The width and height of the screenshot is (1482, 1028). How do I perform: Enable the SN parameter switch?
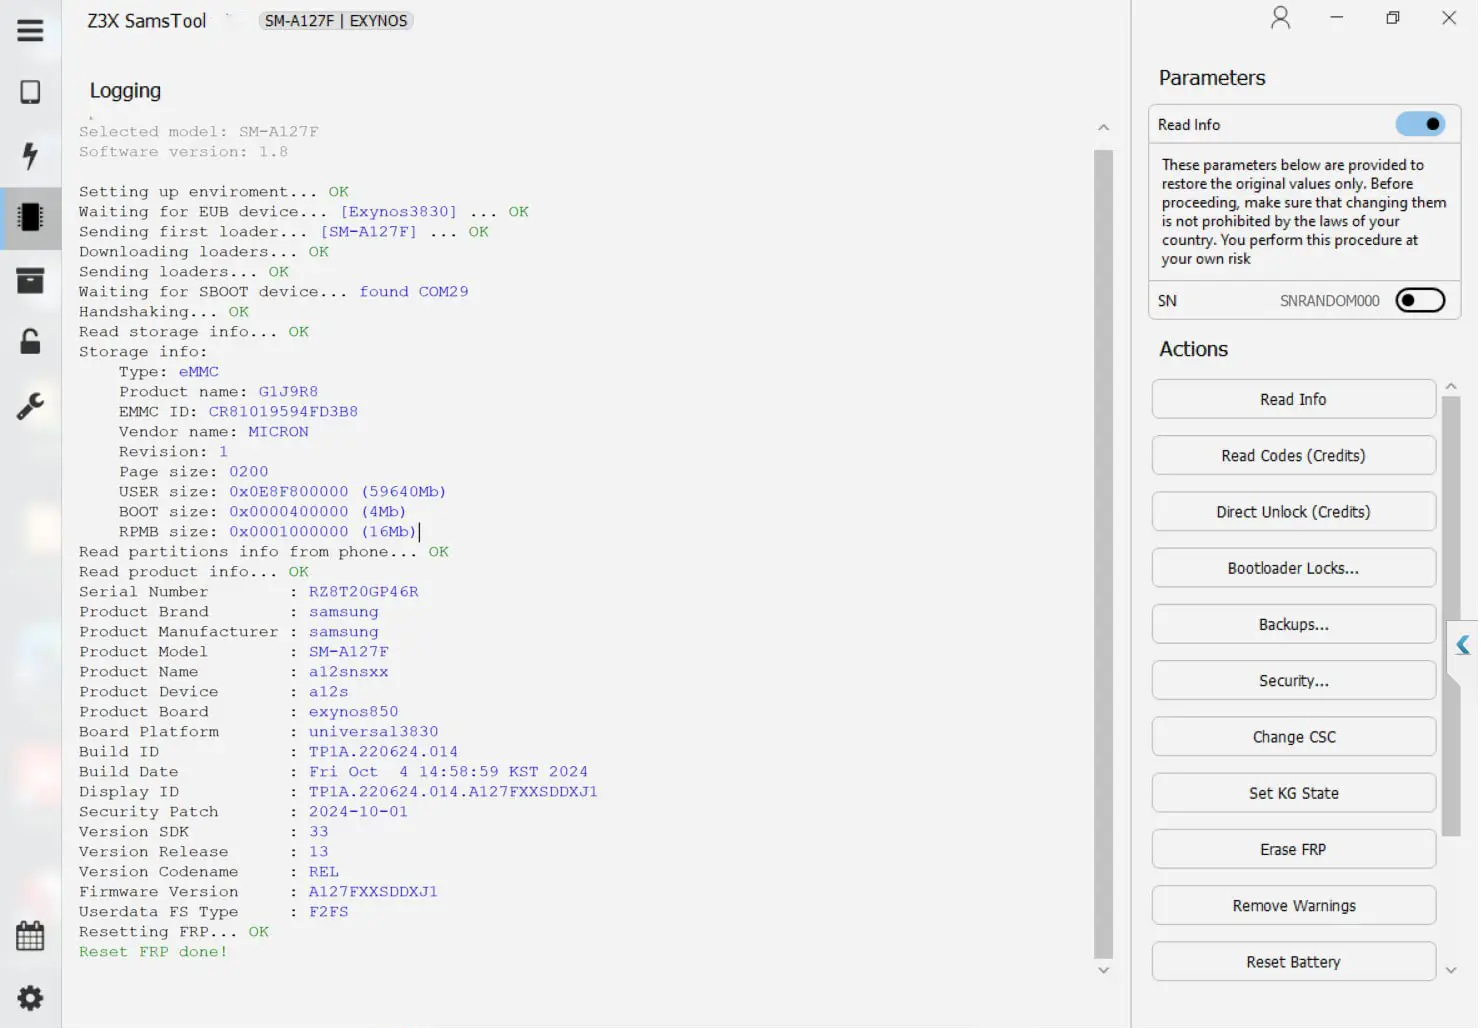(1420, 300)
